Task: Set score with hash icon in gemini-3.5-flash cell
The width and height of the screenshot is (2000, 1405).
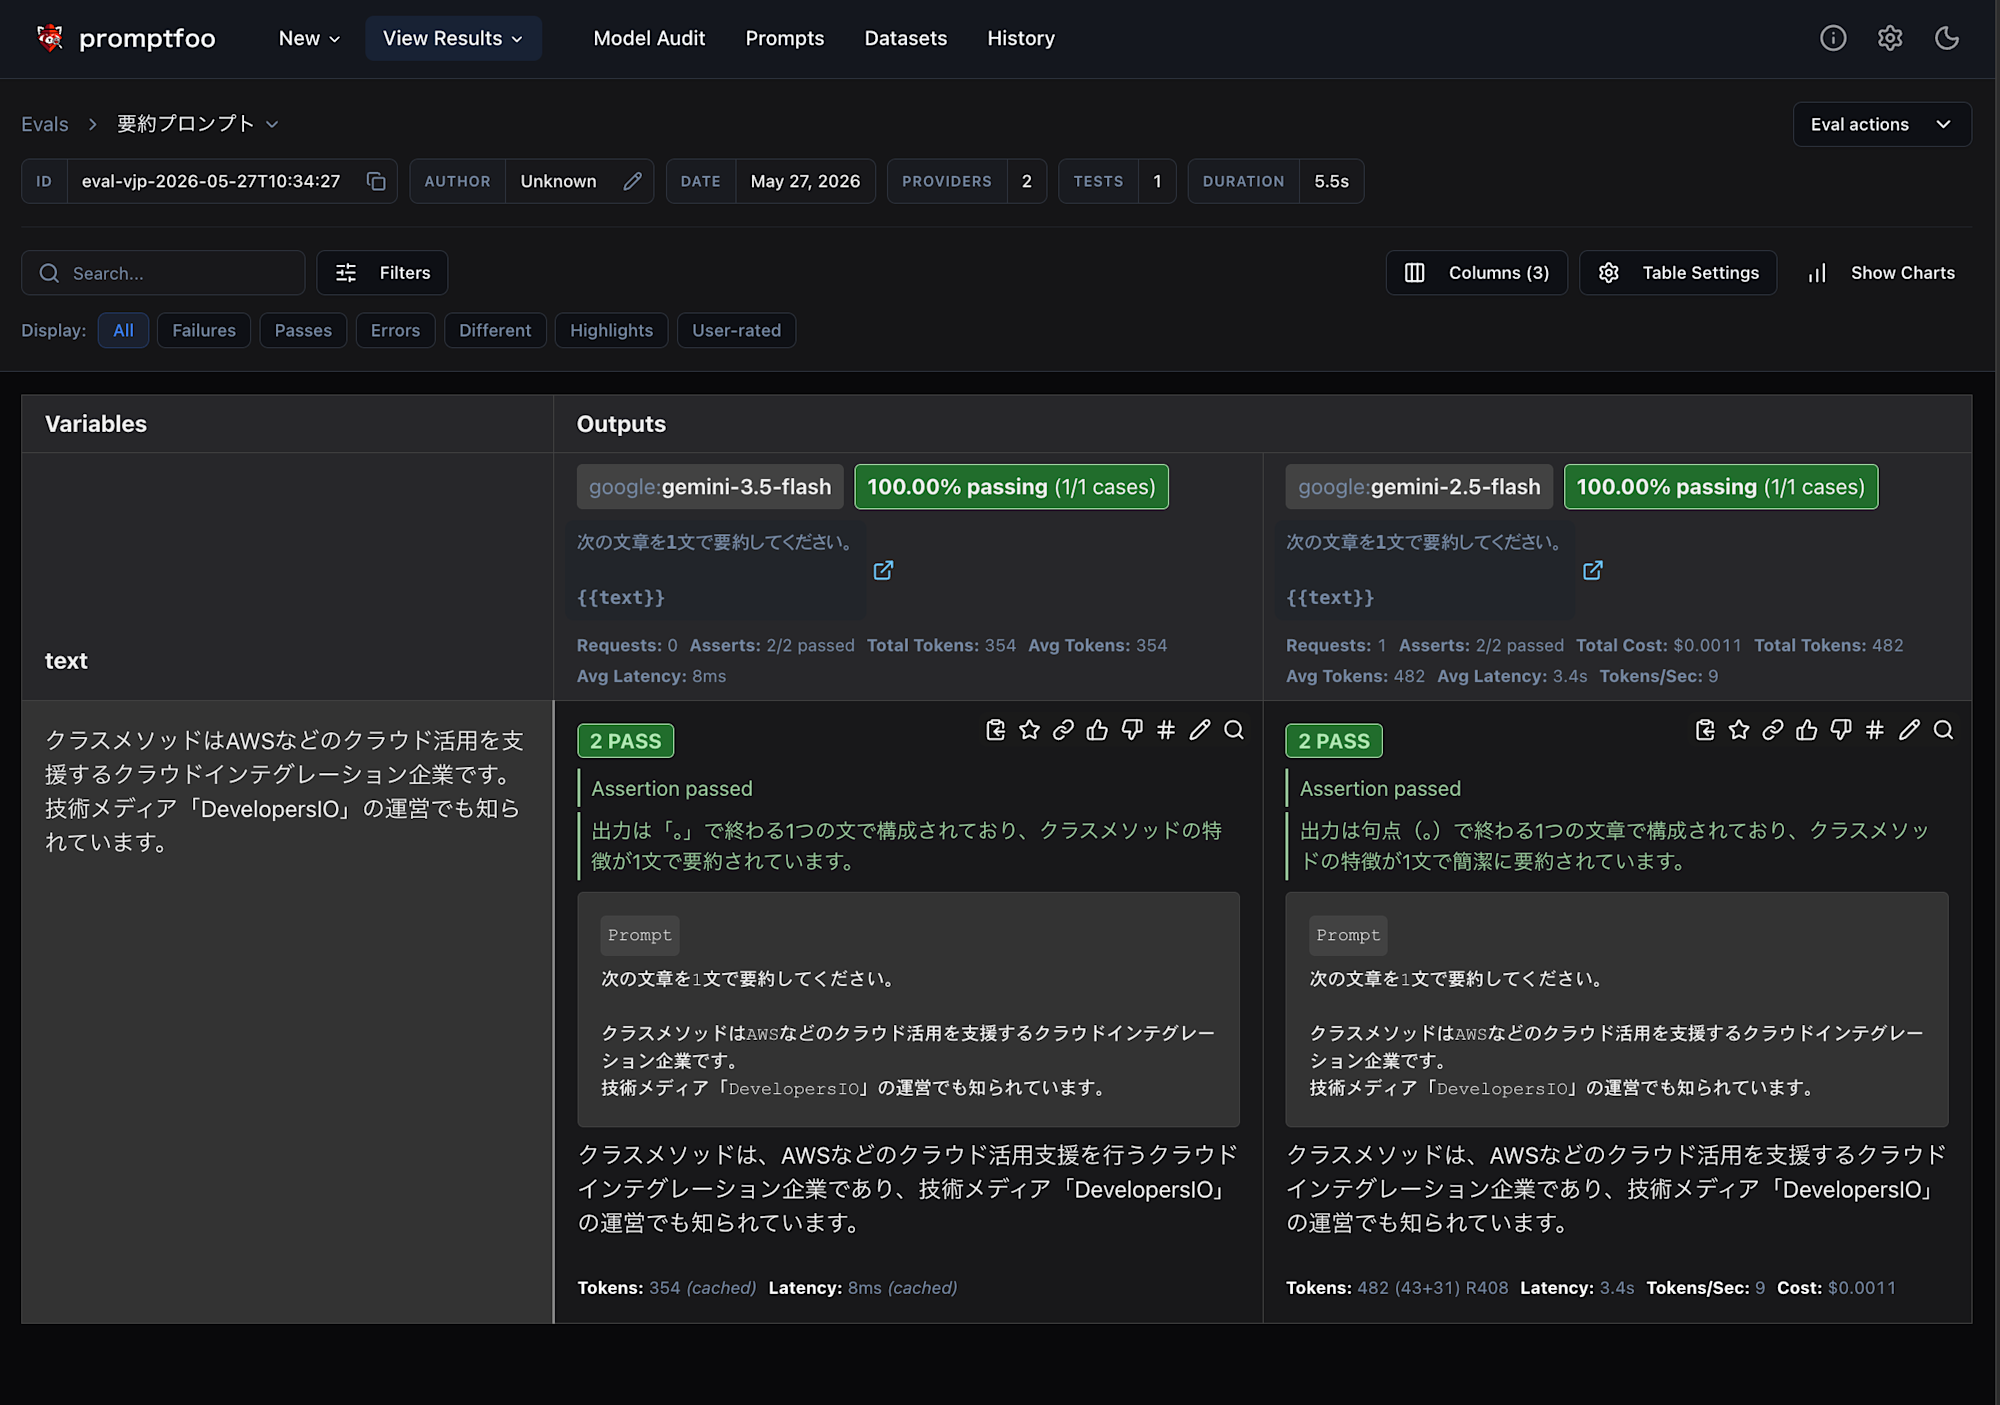Action: 1166,730
